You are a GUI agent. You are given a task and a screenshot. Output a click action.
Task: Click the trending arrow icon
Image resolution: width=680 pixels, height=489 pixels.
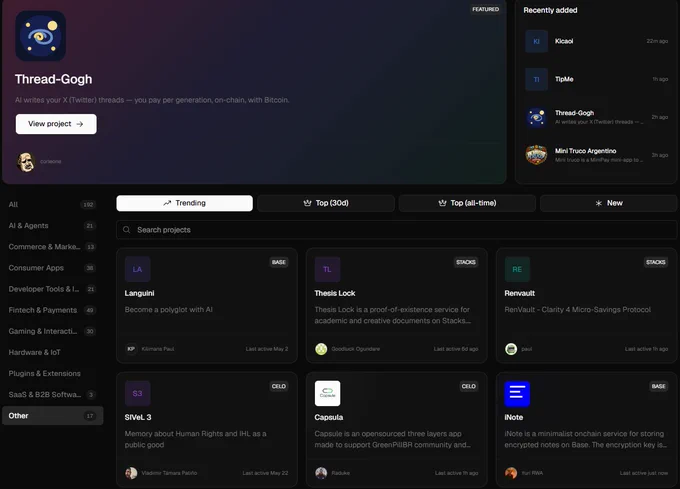tap(167, 203)
